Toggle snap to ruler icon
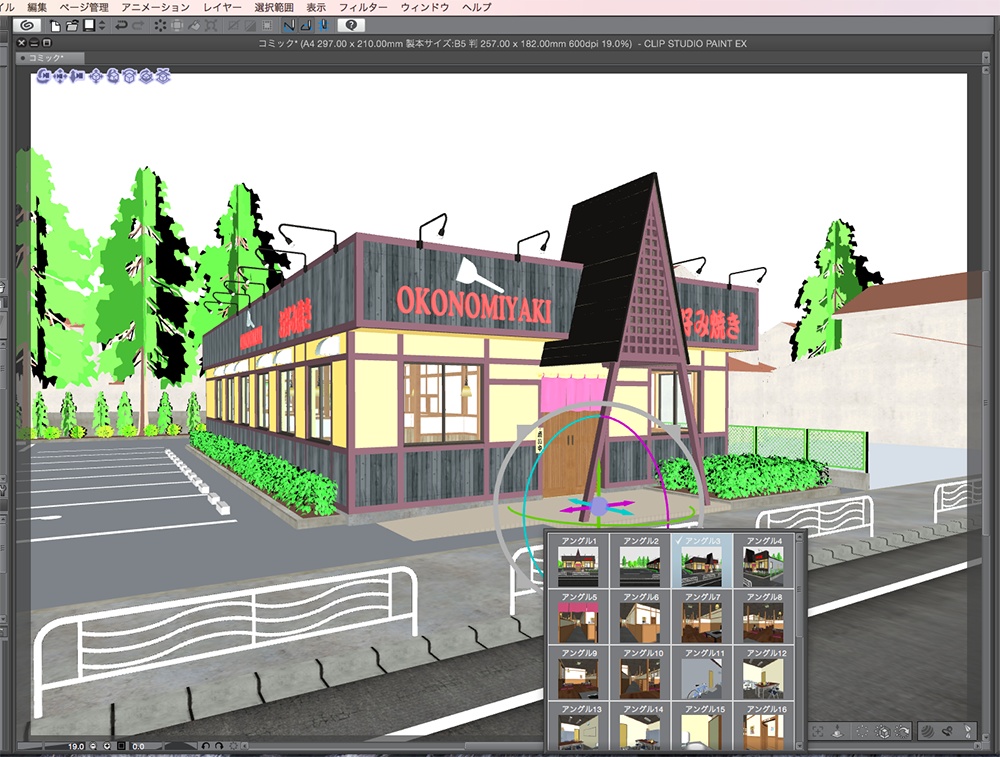This screenshot has height=757, width=1000. point(290,26)
